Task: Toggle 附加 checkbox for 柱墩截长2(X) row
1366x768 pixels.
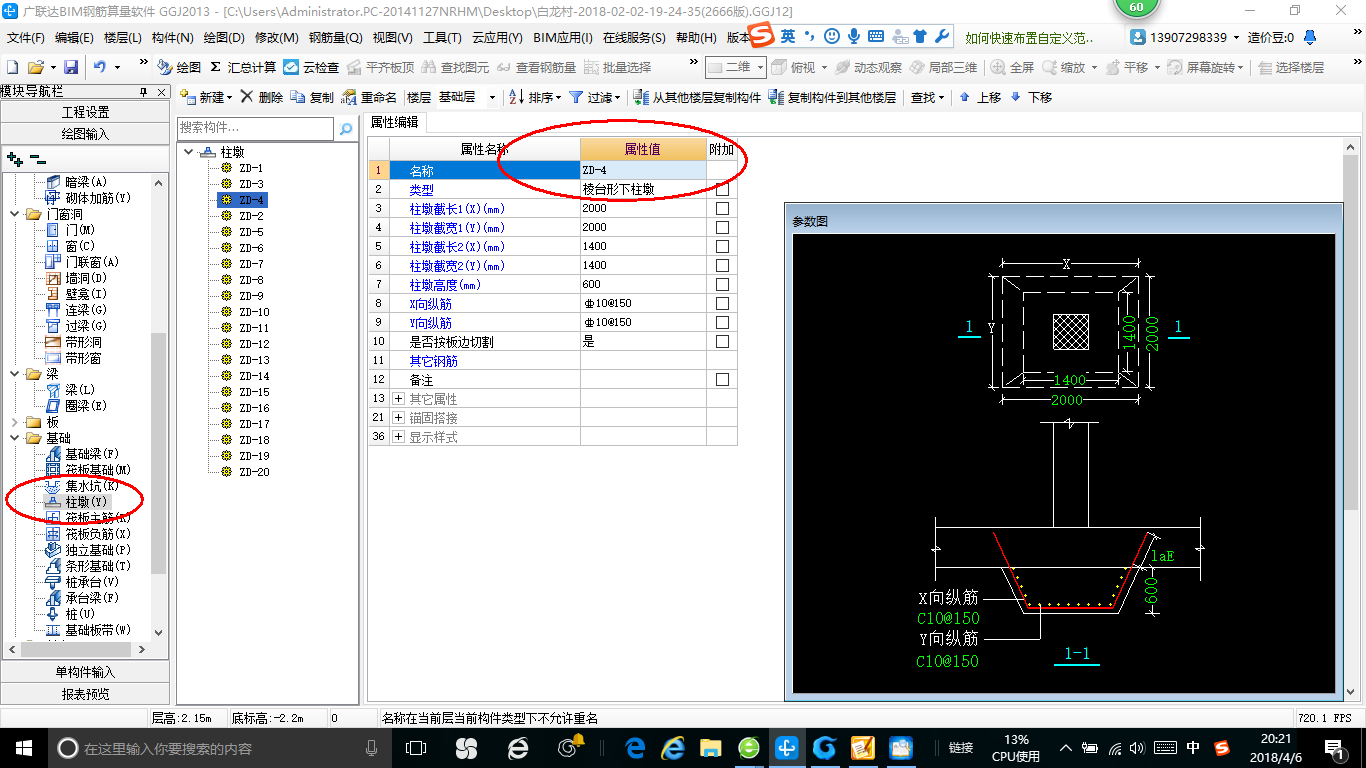Action: click(722, 246)
